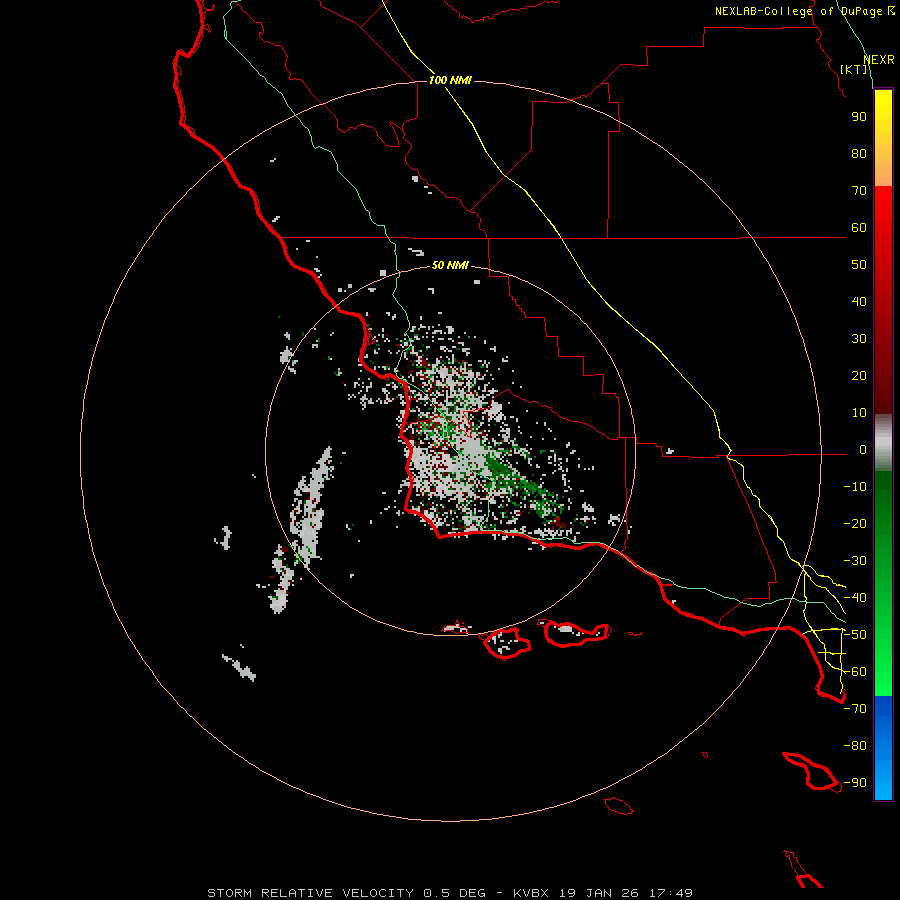
Task: Click the positive 20 scale value
Action: tap(859, 376)
